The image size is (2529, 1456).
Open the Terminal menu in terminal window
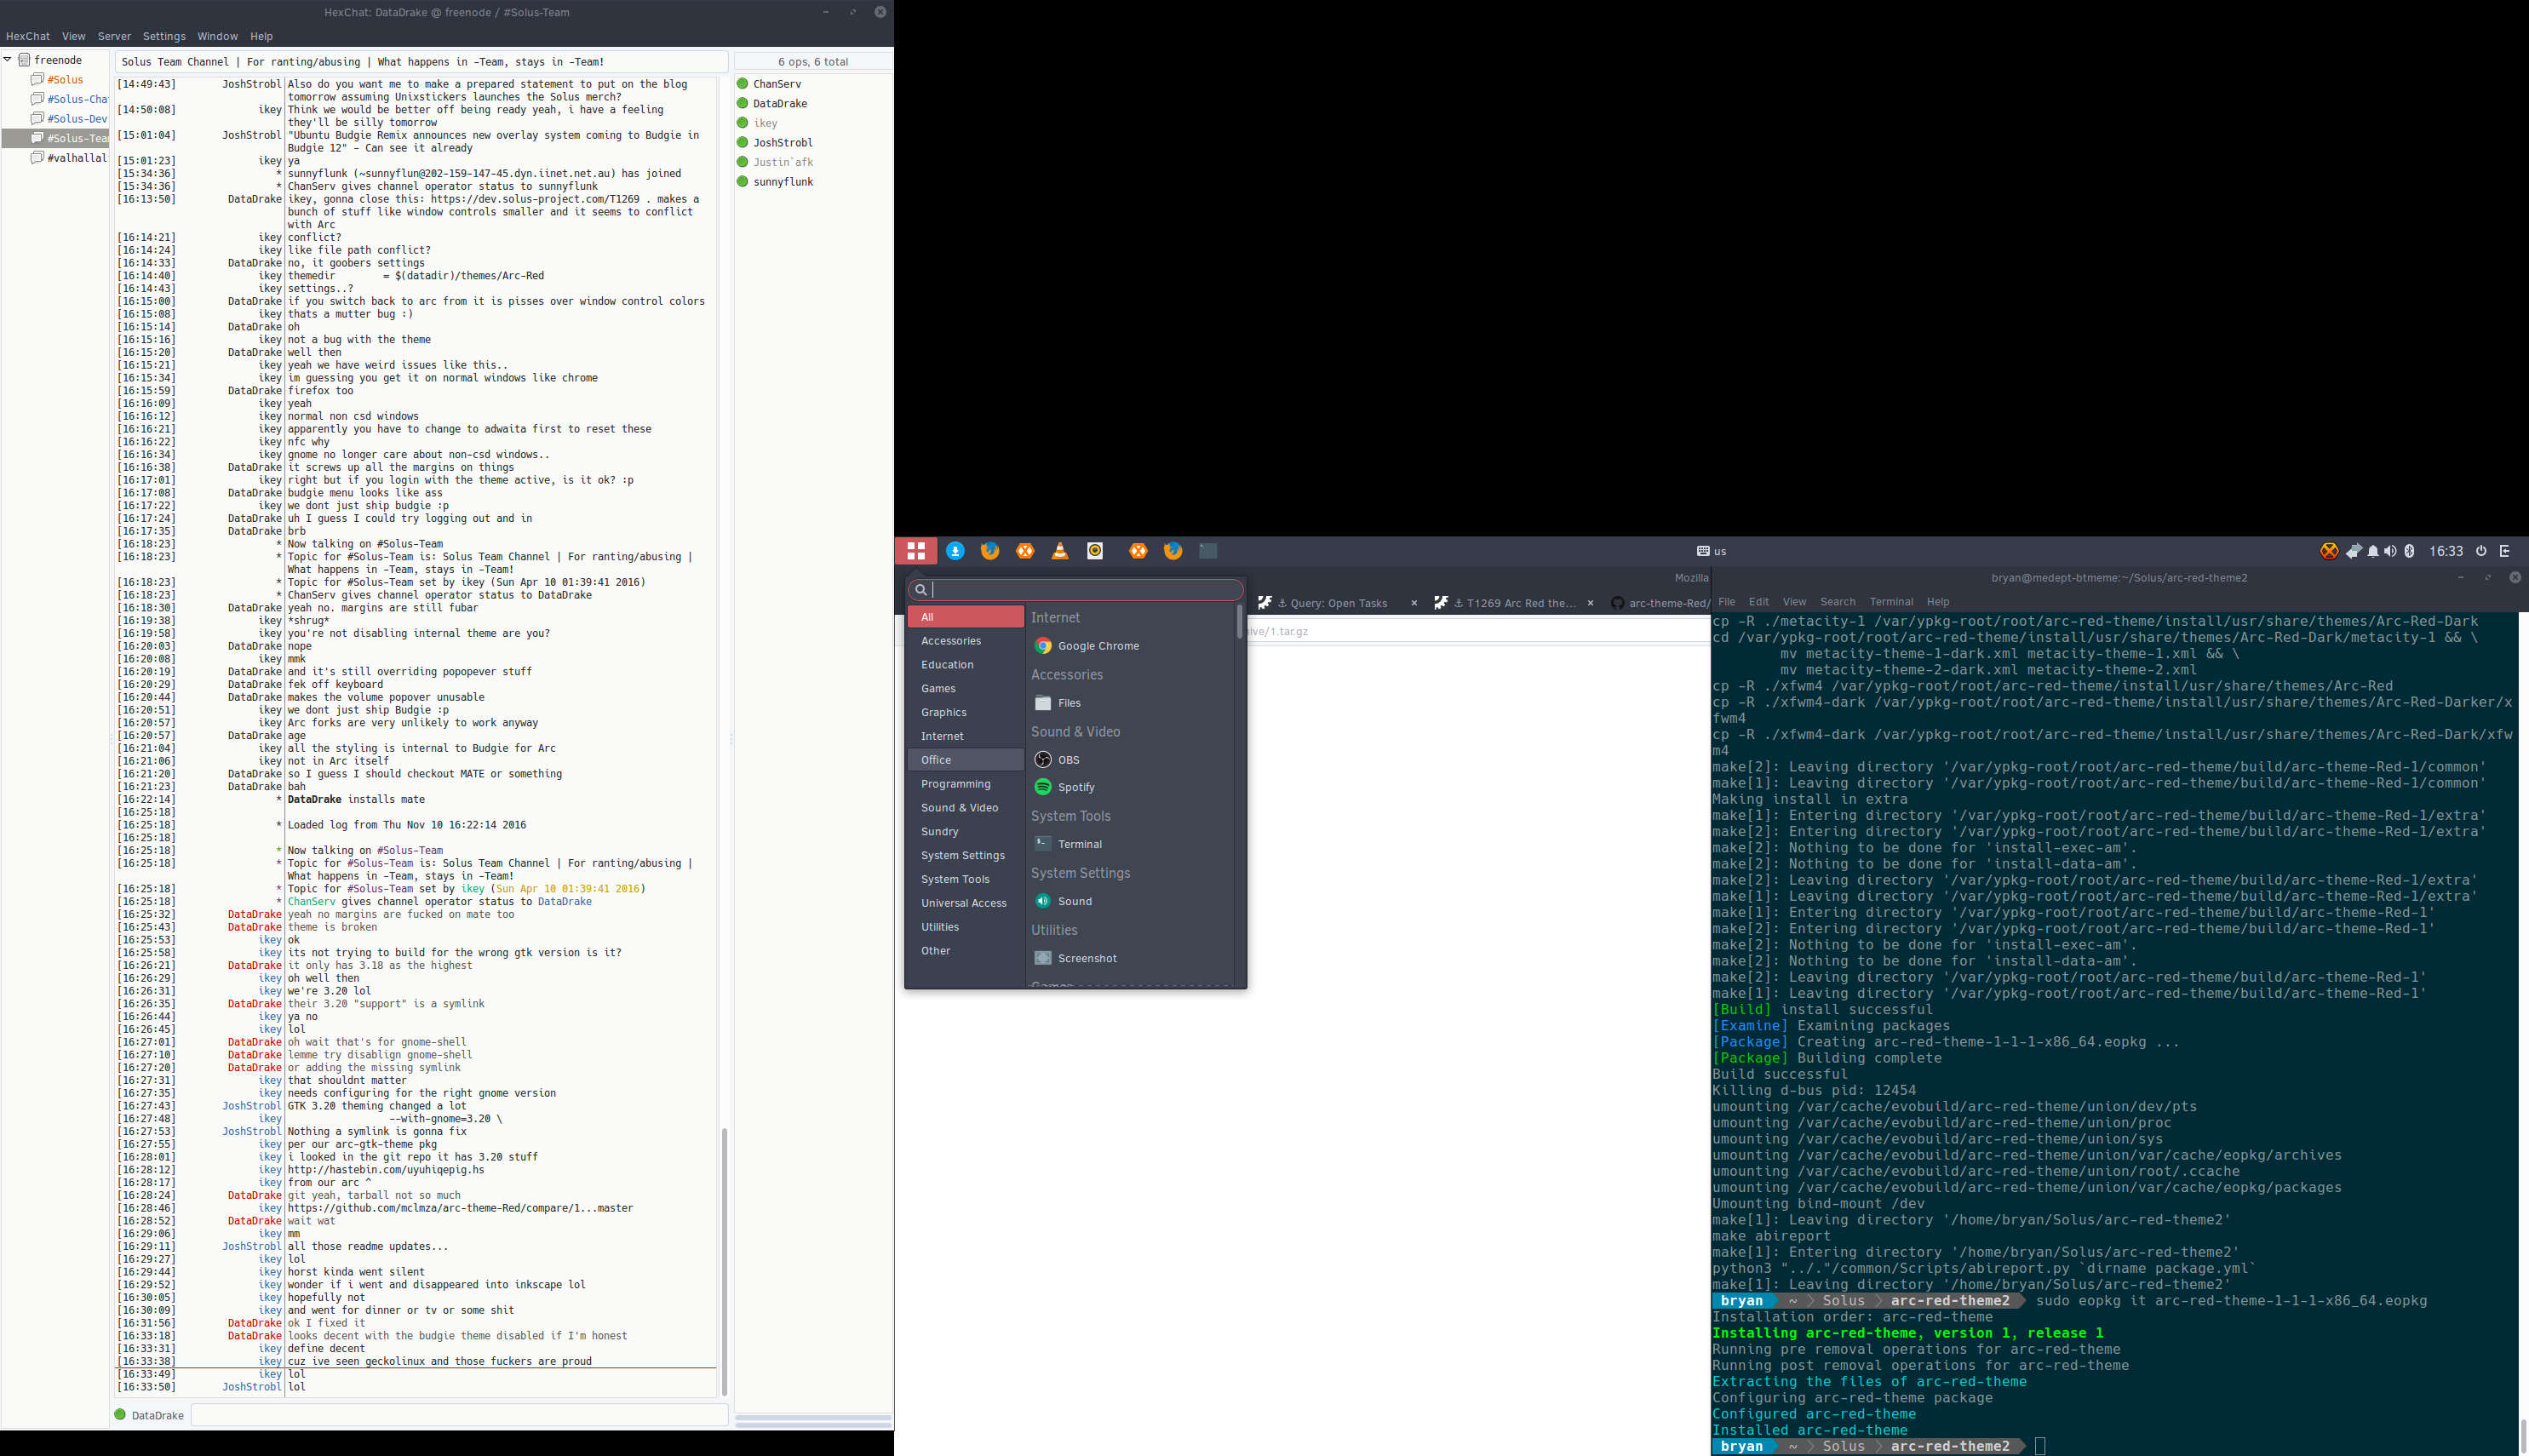[1891, 602]
